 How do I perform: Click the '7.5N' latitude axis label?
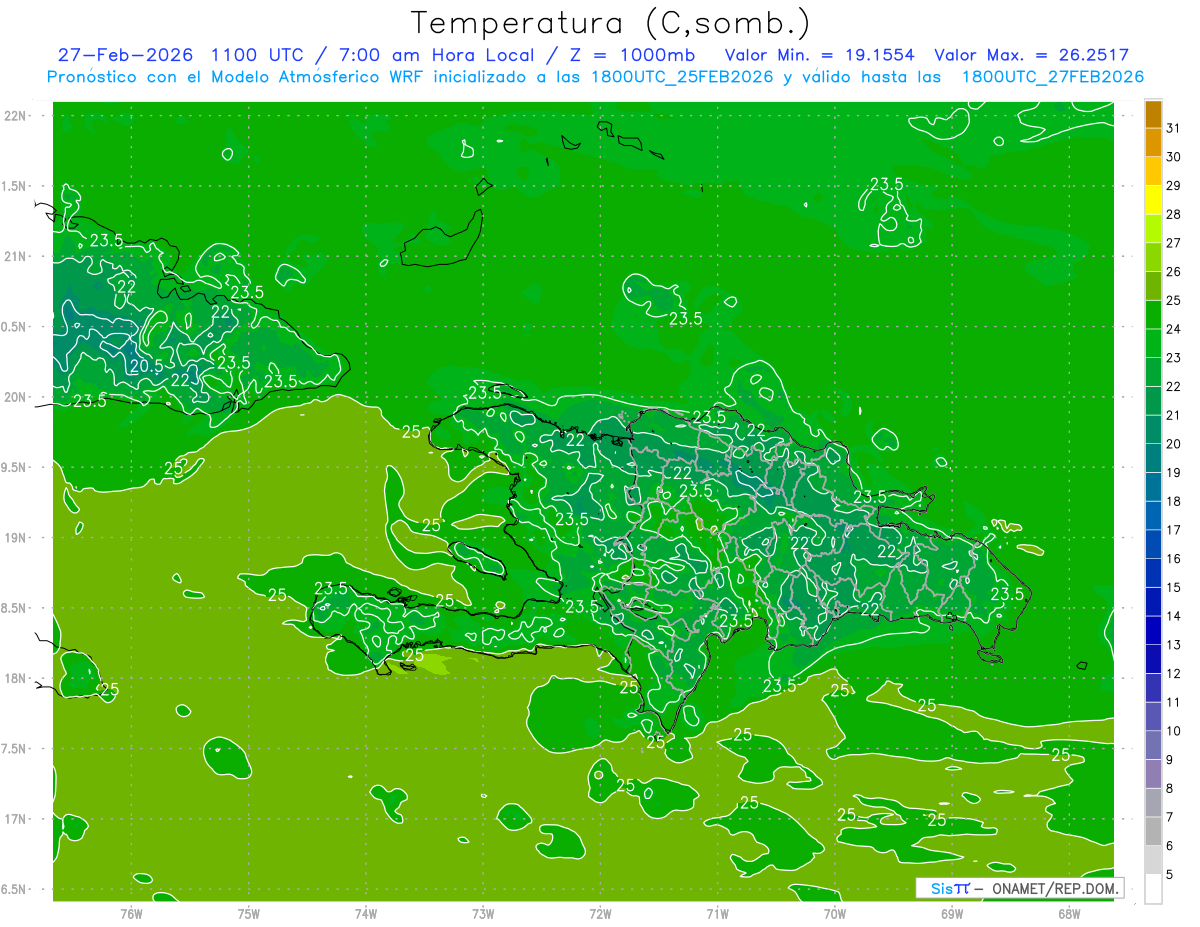tap(16, 749)
